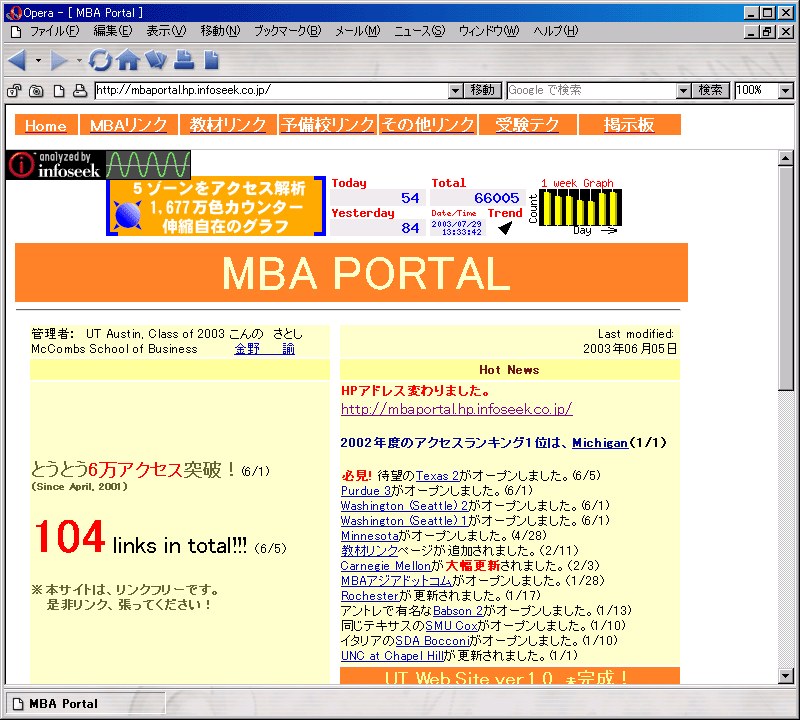Open the 予備校リンク navigation link

pyautogui.click(x=328, y=126)
